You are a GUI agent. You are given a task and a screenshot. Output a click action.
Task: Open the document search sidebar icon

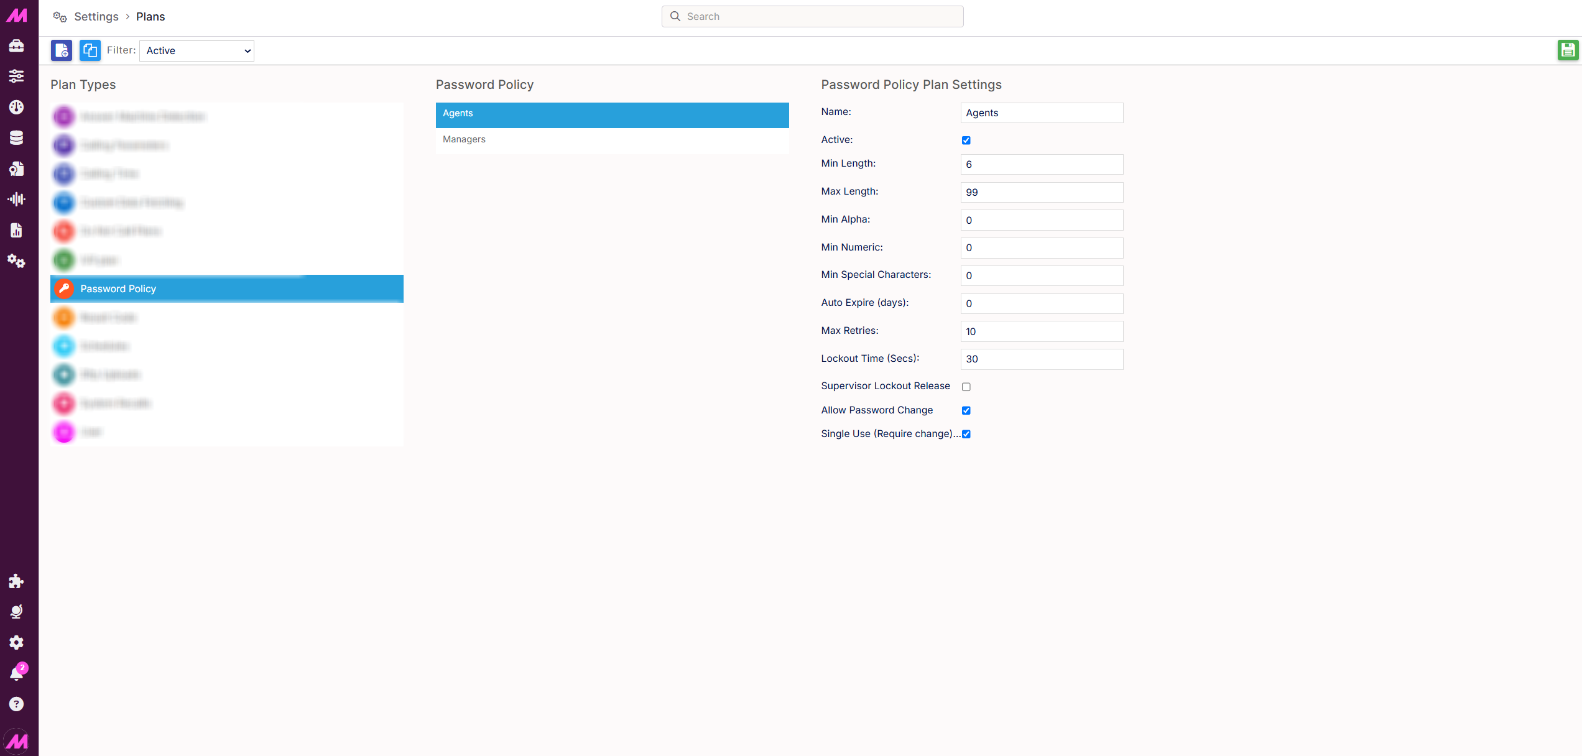16,168
